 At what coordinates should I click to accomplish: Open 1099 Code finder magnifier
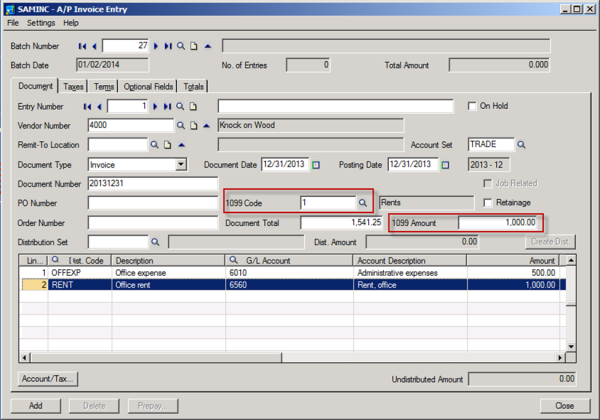coord(363,203)
